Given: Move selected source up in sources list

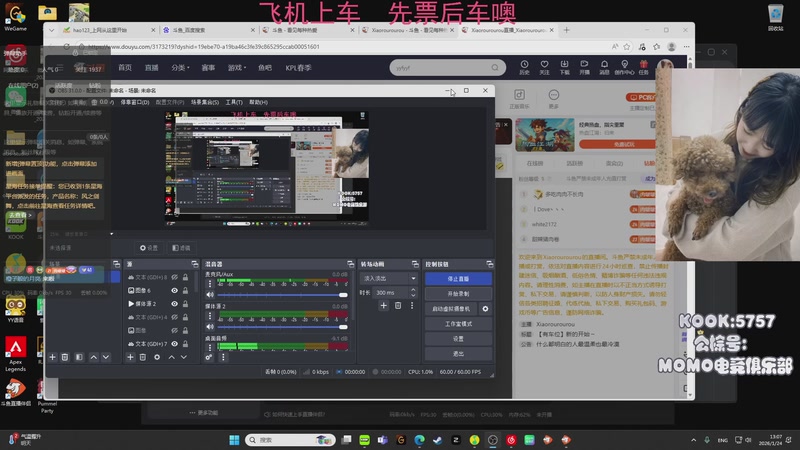Looking at the screenshot, I should point(171,357).
